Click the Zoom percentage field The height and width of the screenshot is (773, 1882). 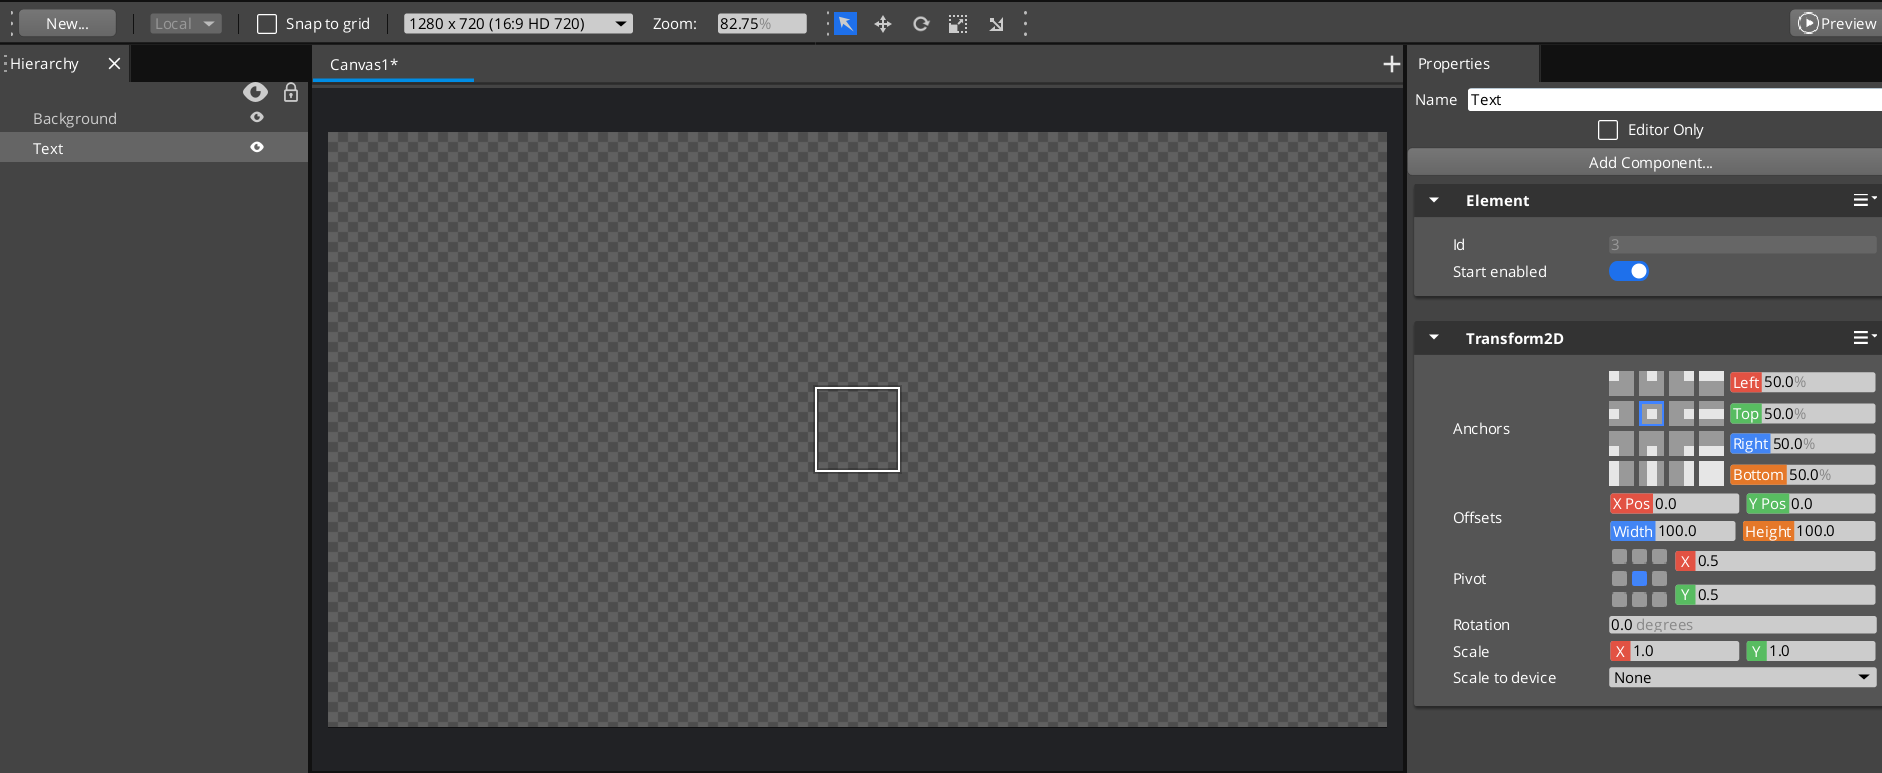point(762,24)
